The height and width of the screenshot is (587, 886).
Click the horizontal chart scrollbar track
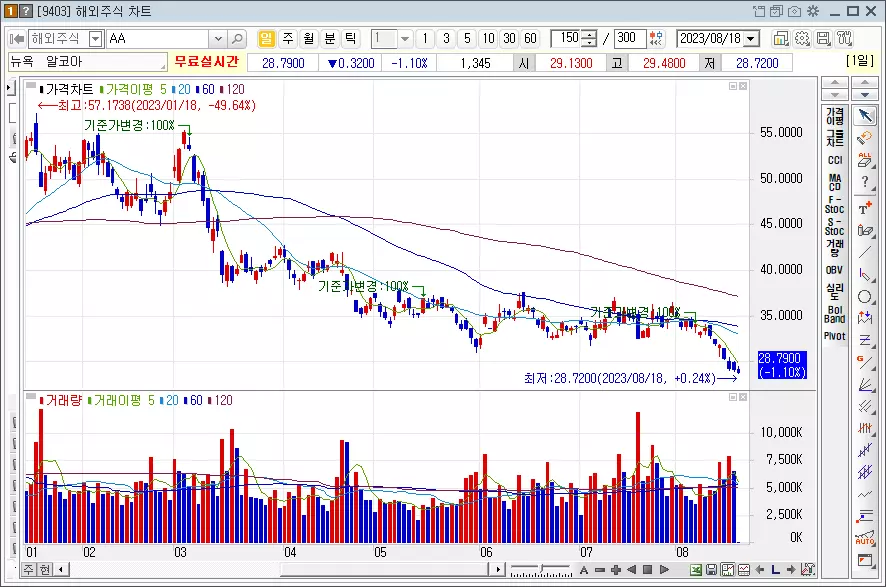280,569
